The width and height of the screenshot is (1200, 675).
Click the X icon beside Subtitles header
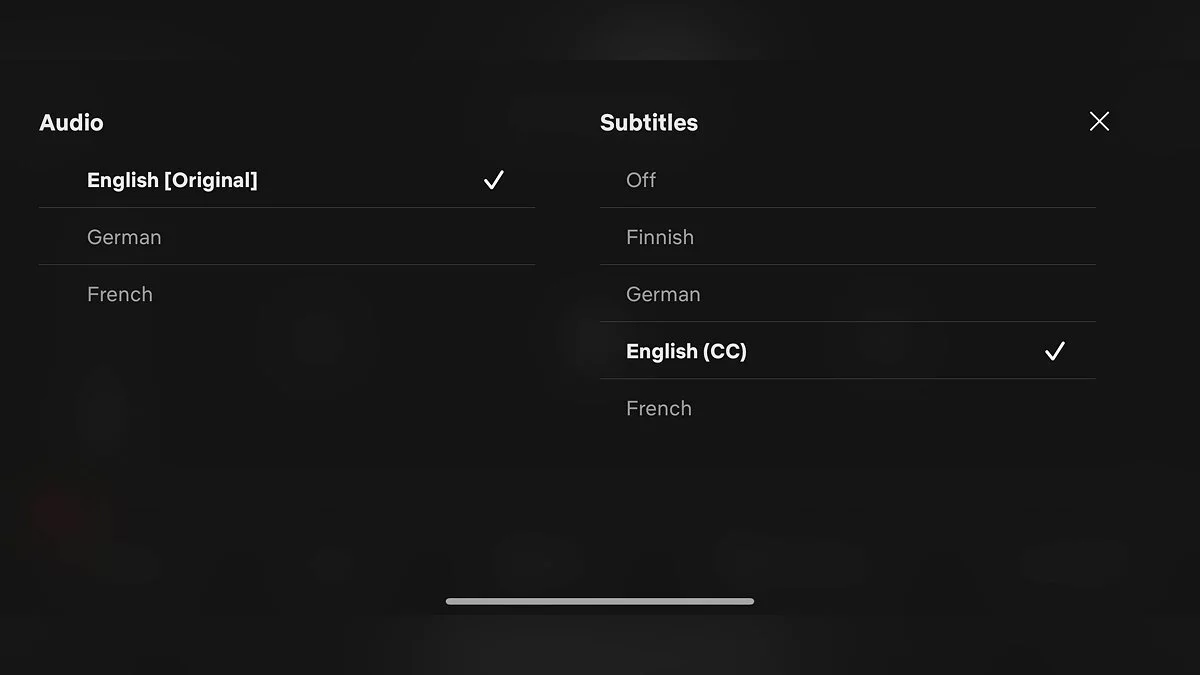tap(1099, 122)
